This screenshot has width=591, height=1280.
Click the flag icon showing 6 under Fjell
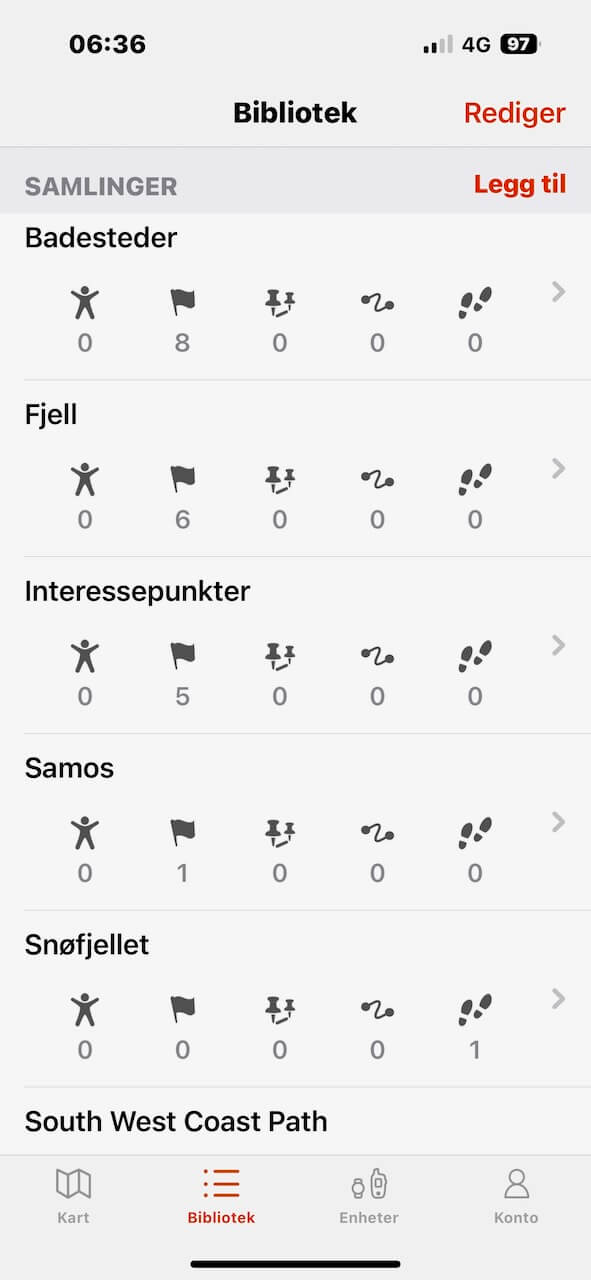point(182,480)
